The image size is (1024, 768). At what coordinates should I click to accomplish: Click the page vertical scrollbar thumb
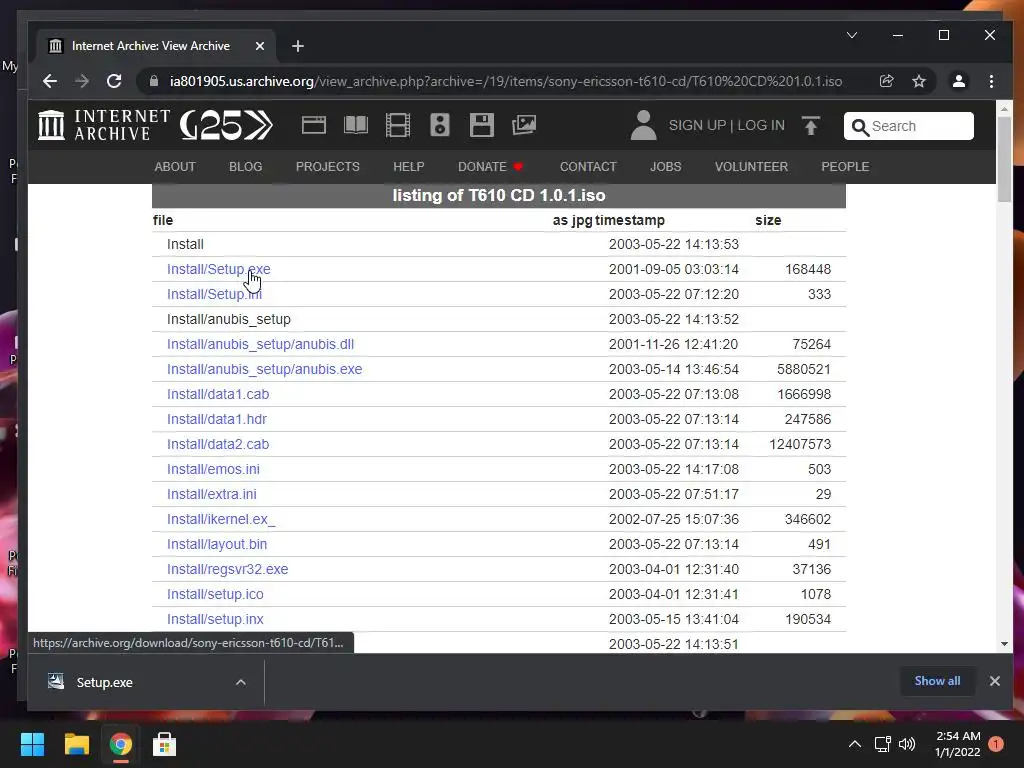coord(1004,159)
